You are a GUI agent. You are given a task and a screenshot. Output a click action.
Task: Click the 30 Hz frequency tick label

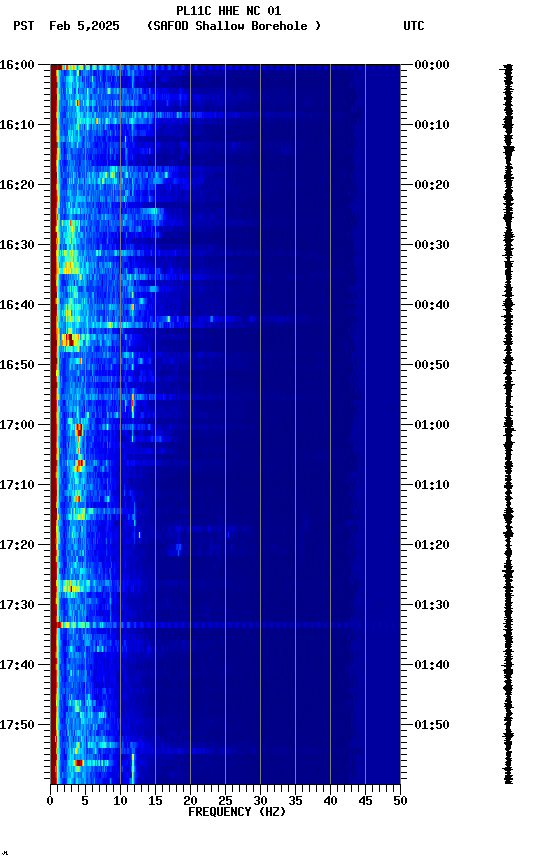point(260,802)
